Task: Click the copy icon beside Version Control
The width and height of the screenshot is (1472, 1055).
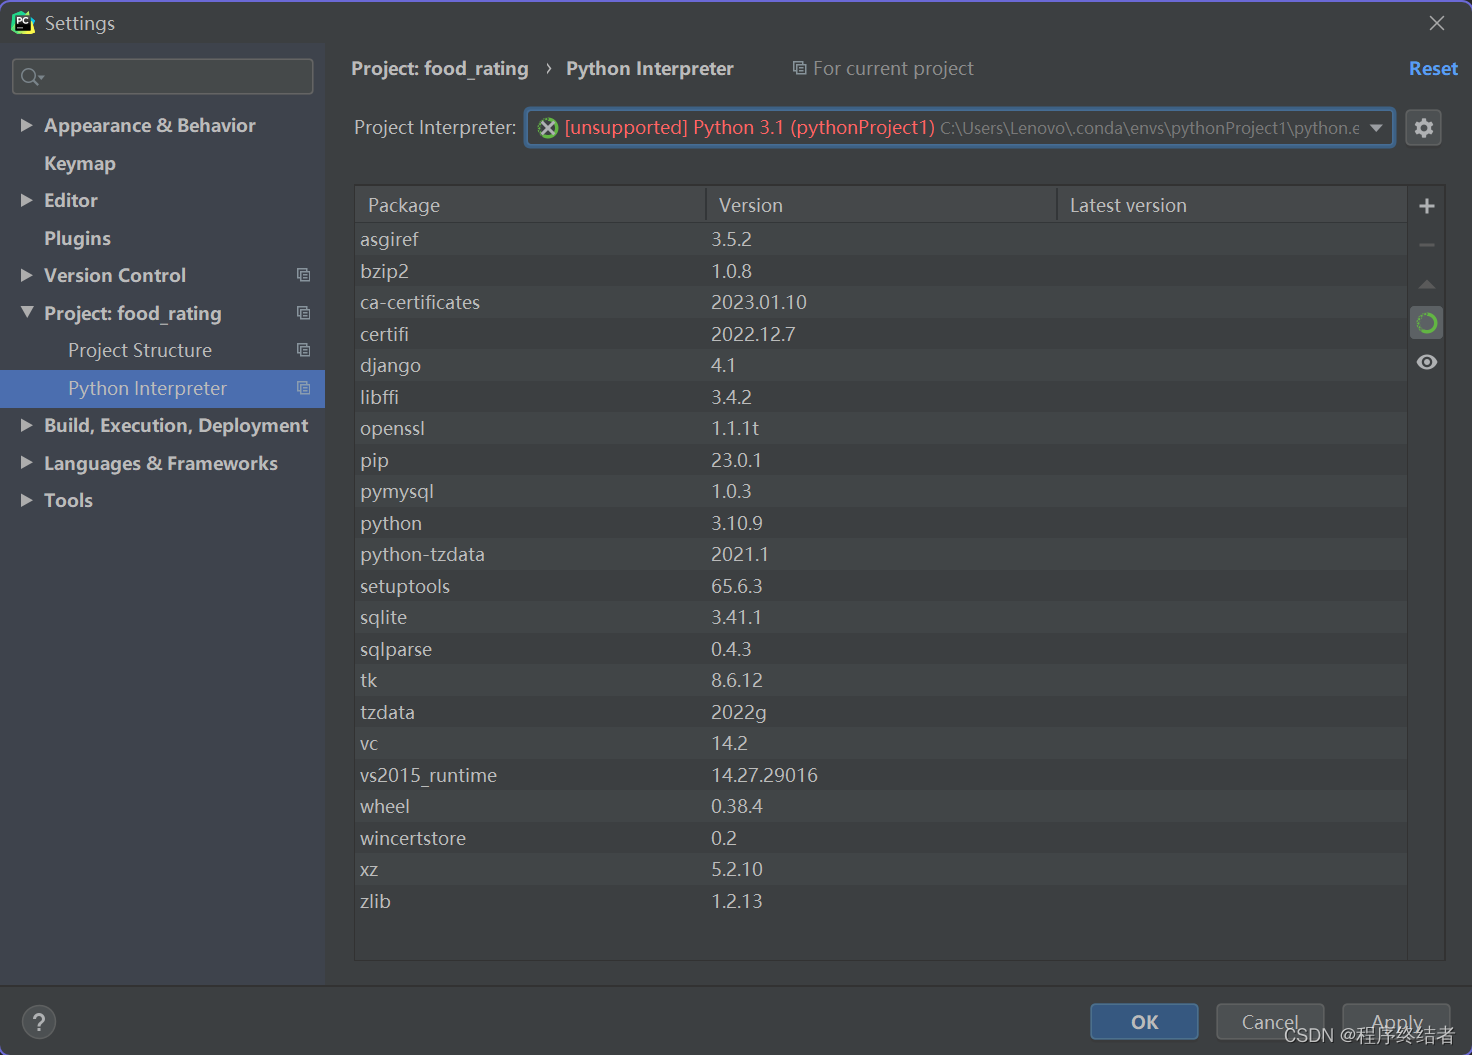Action: 303,275
